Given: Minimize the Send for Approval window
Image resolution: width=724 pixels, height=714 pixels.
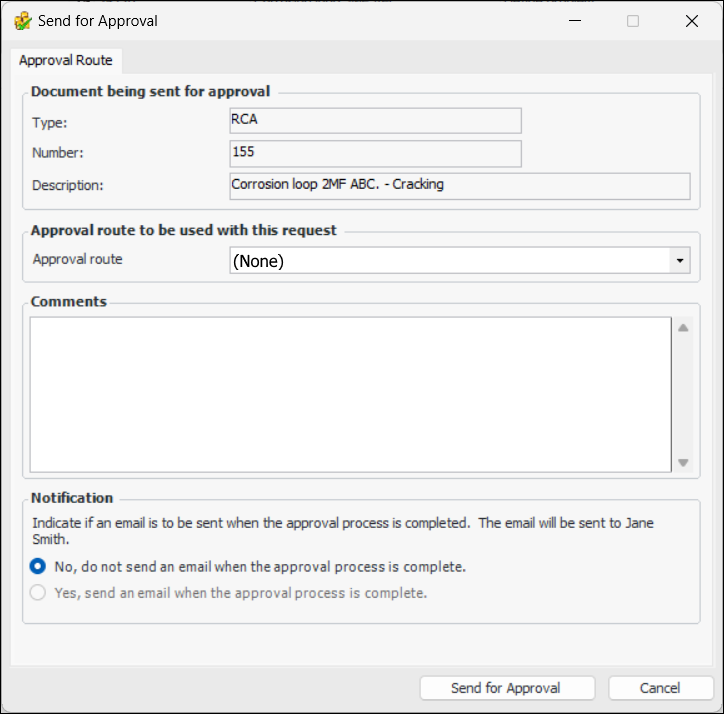Looking at the screenshot, I should [574, 21].
